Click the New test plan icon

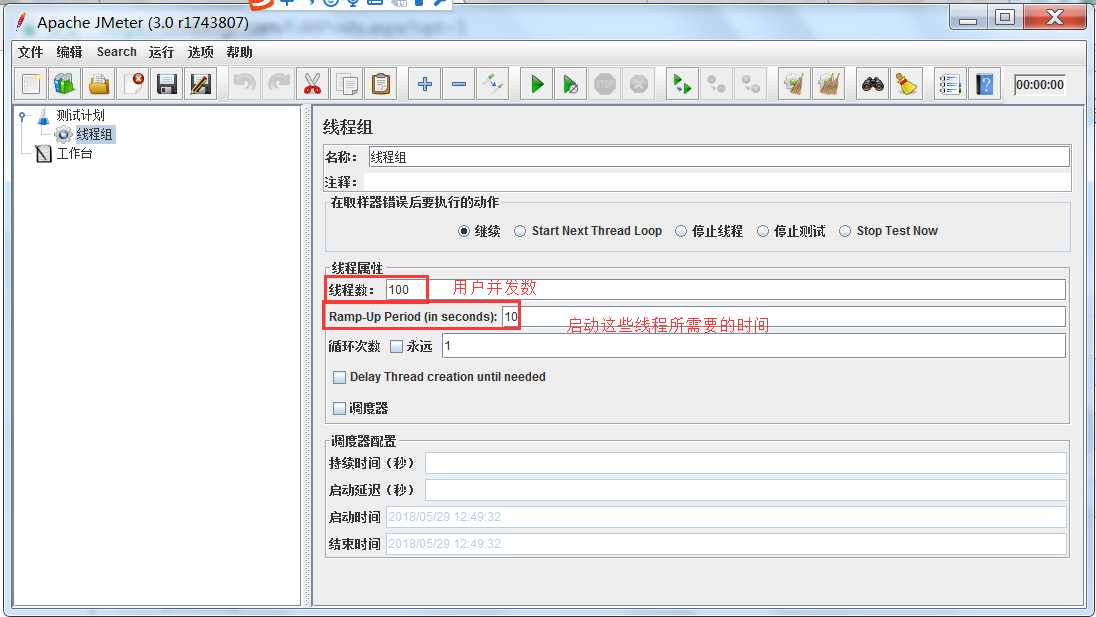tap(31, 85)
